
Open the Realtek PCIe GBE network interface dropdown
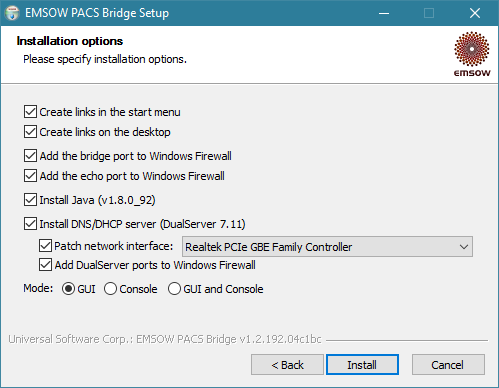pyautogui.click(x=327, y=247)
